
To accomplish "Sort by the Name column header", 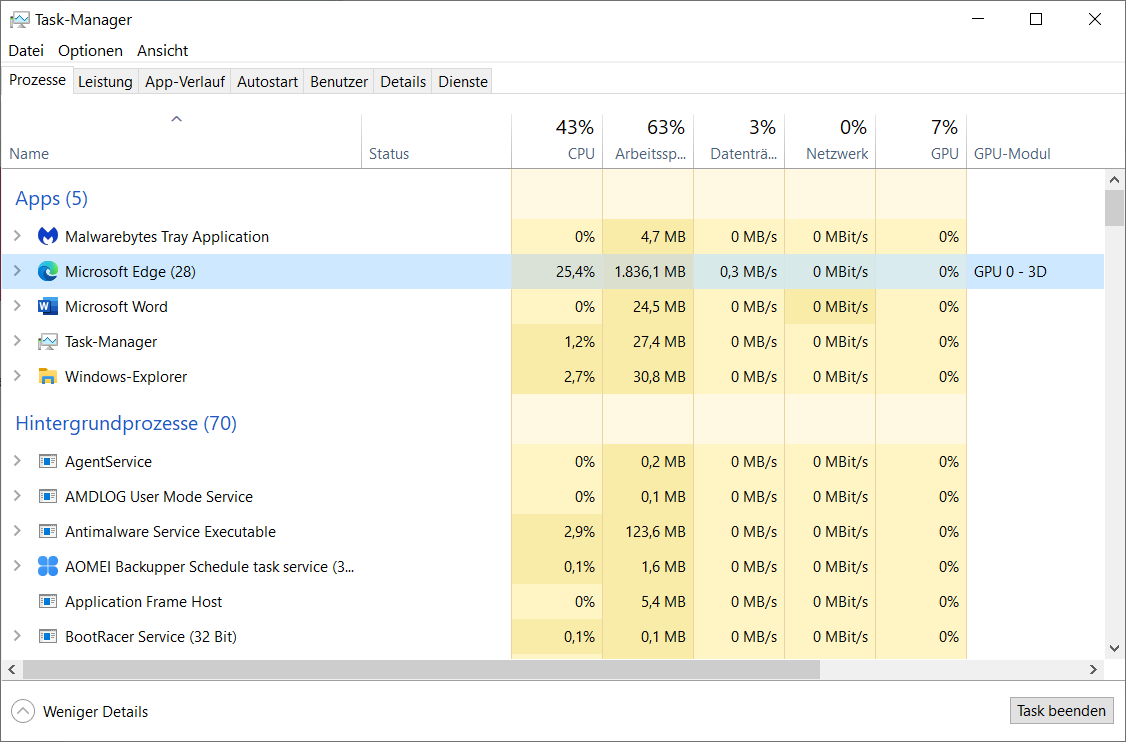I will [x=181, y=141].
